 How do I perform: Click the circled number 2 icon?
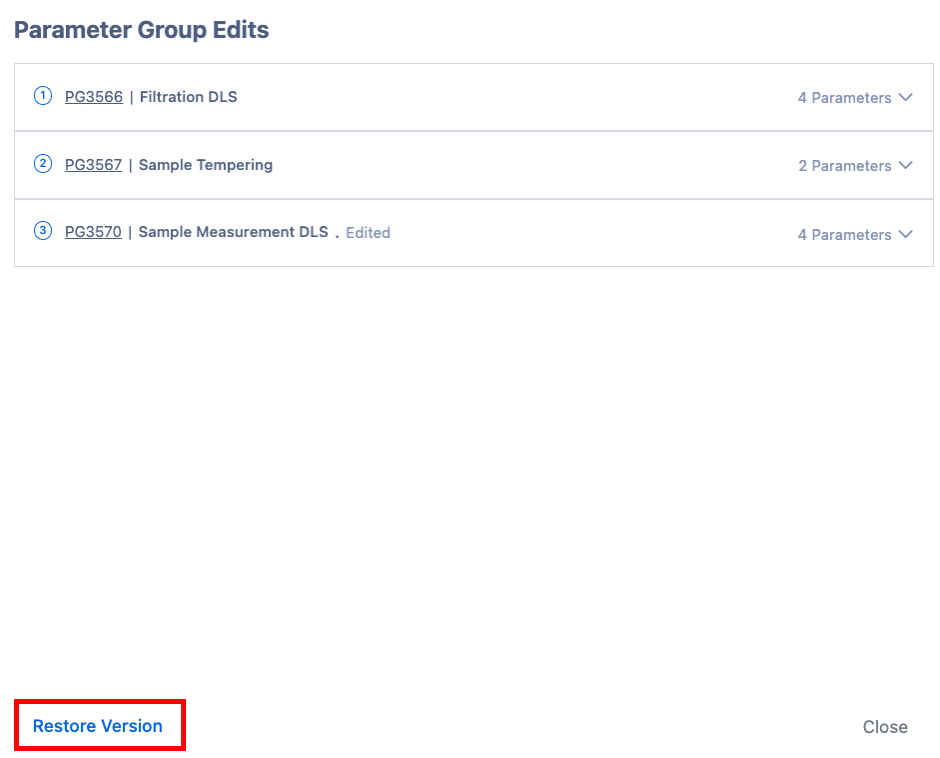(x=43, y=164)
